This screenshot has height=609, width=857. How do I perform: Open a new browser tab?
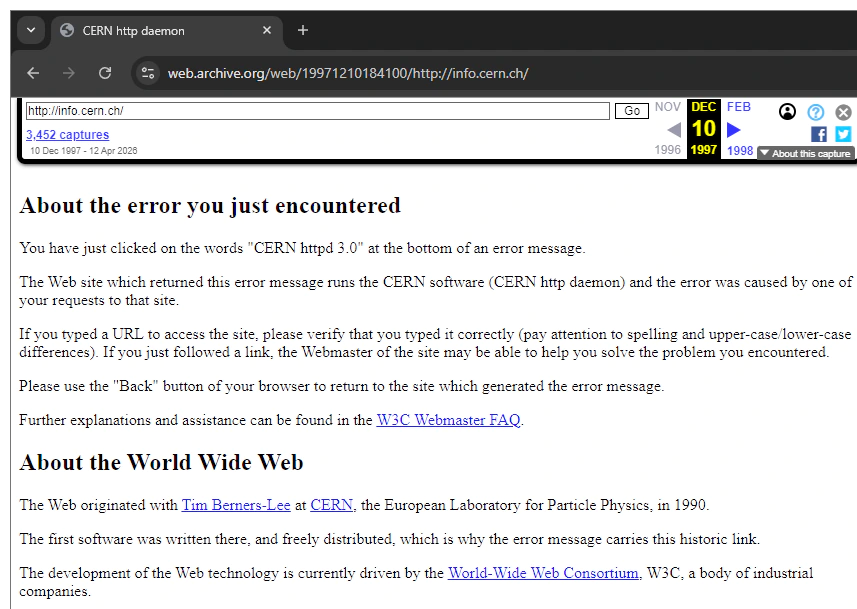coord(302,31)
